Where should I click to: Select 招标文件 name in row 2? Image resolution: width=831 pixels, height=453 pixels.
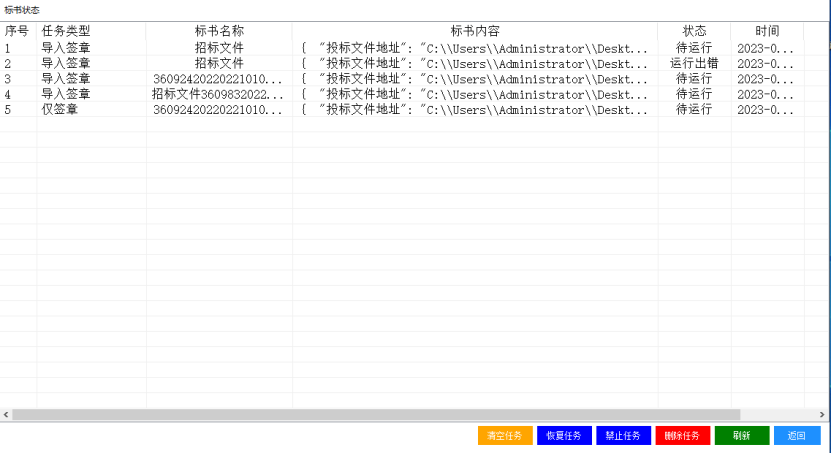(x=219, y=64)
